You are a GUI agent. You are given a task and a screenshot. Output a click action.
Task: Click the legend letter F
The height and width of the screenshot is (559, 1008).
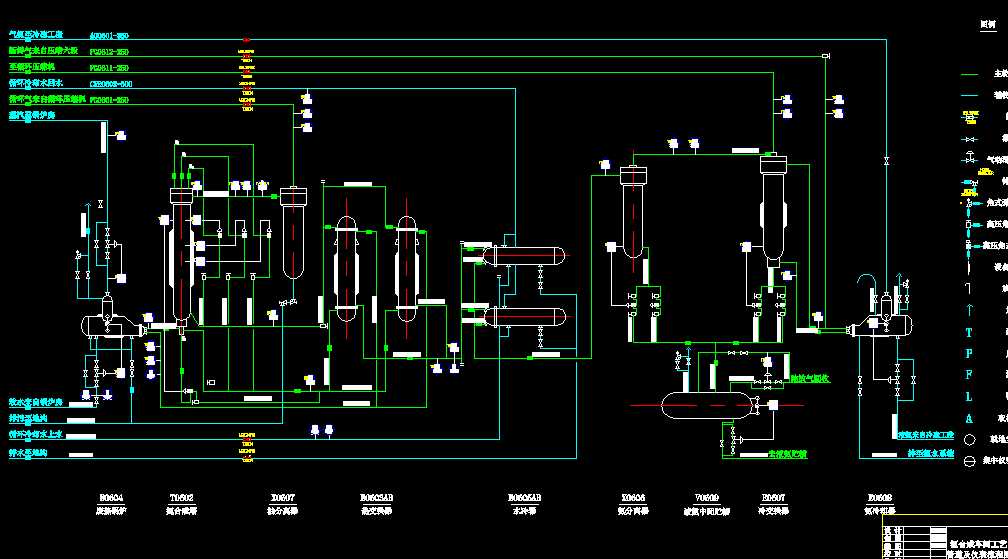969,375
